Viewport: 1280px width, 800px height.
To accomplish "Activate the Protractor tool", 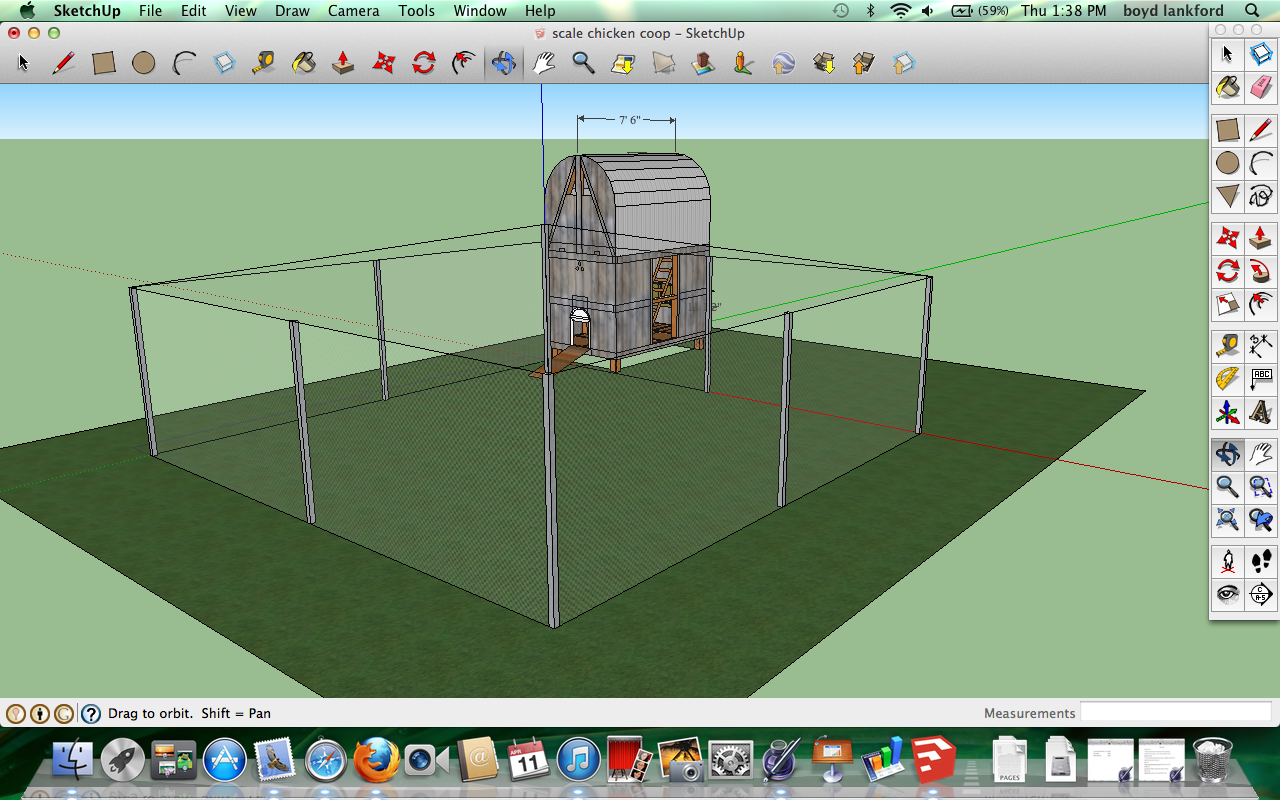I will click(1228, 379).
